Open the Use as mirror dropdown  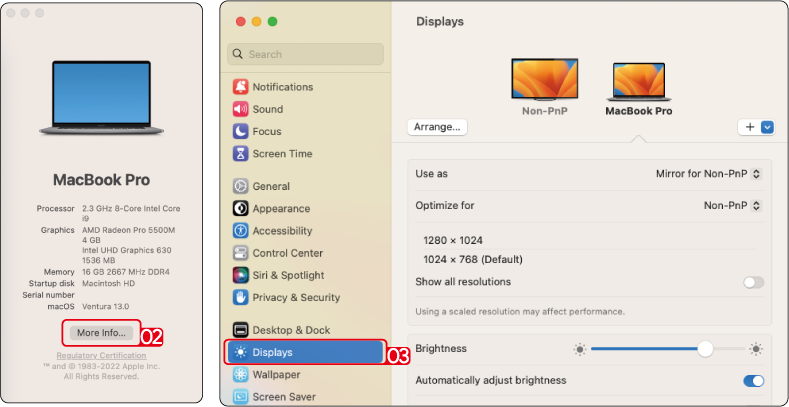[708, 174]
